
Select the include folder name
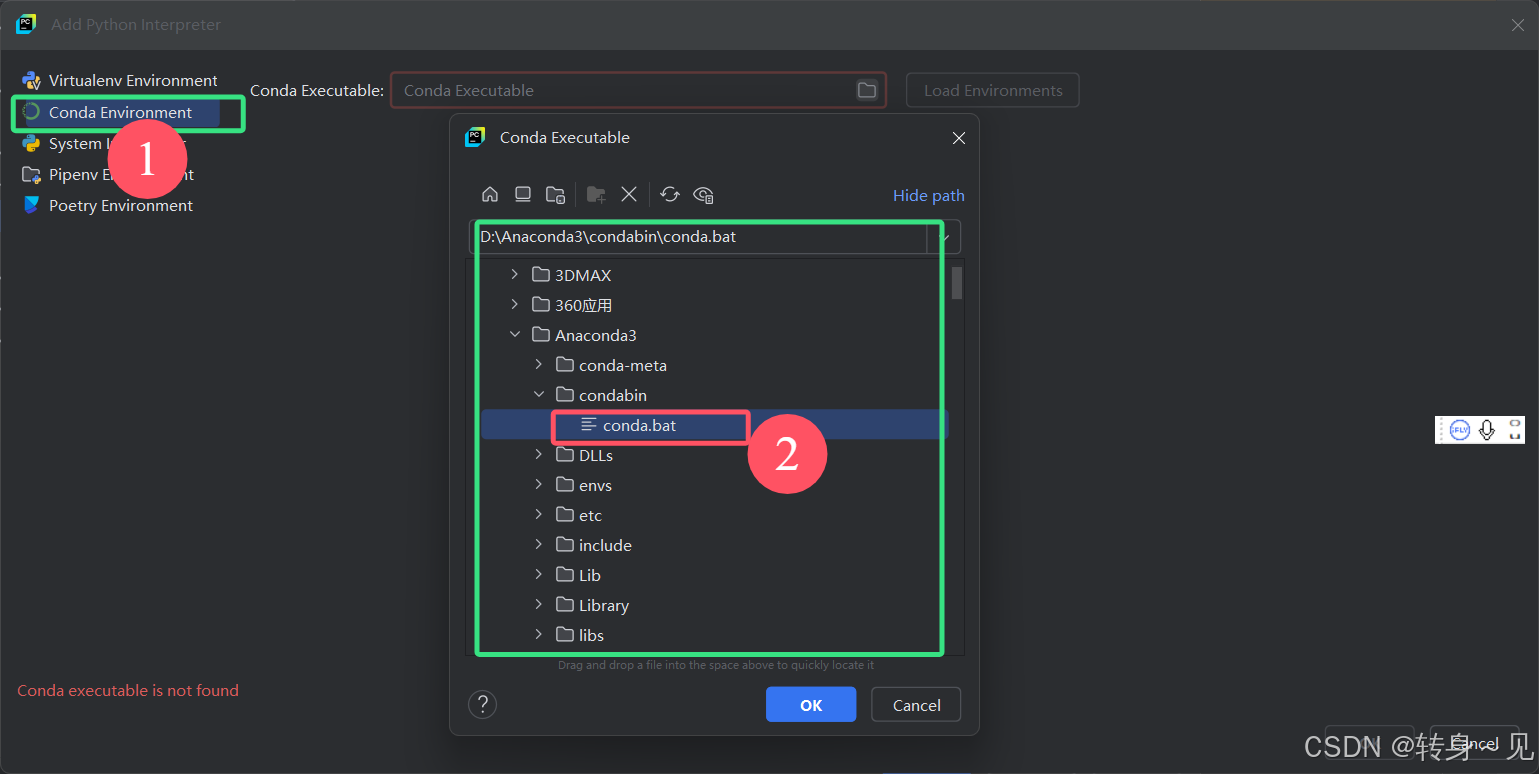(x=605, y=545)
